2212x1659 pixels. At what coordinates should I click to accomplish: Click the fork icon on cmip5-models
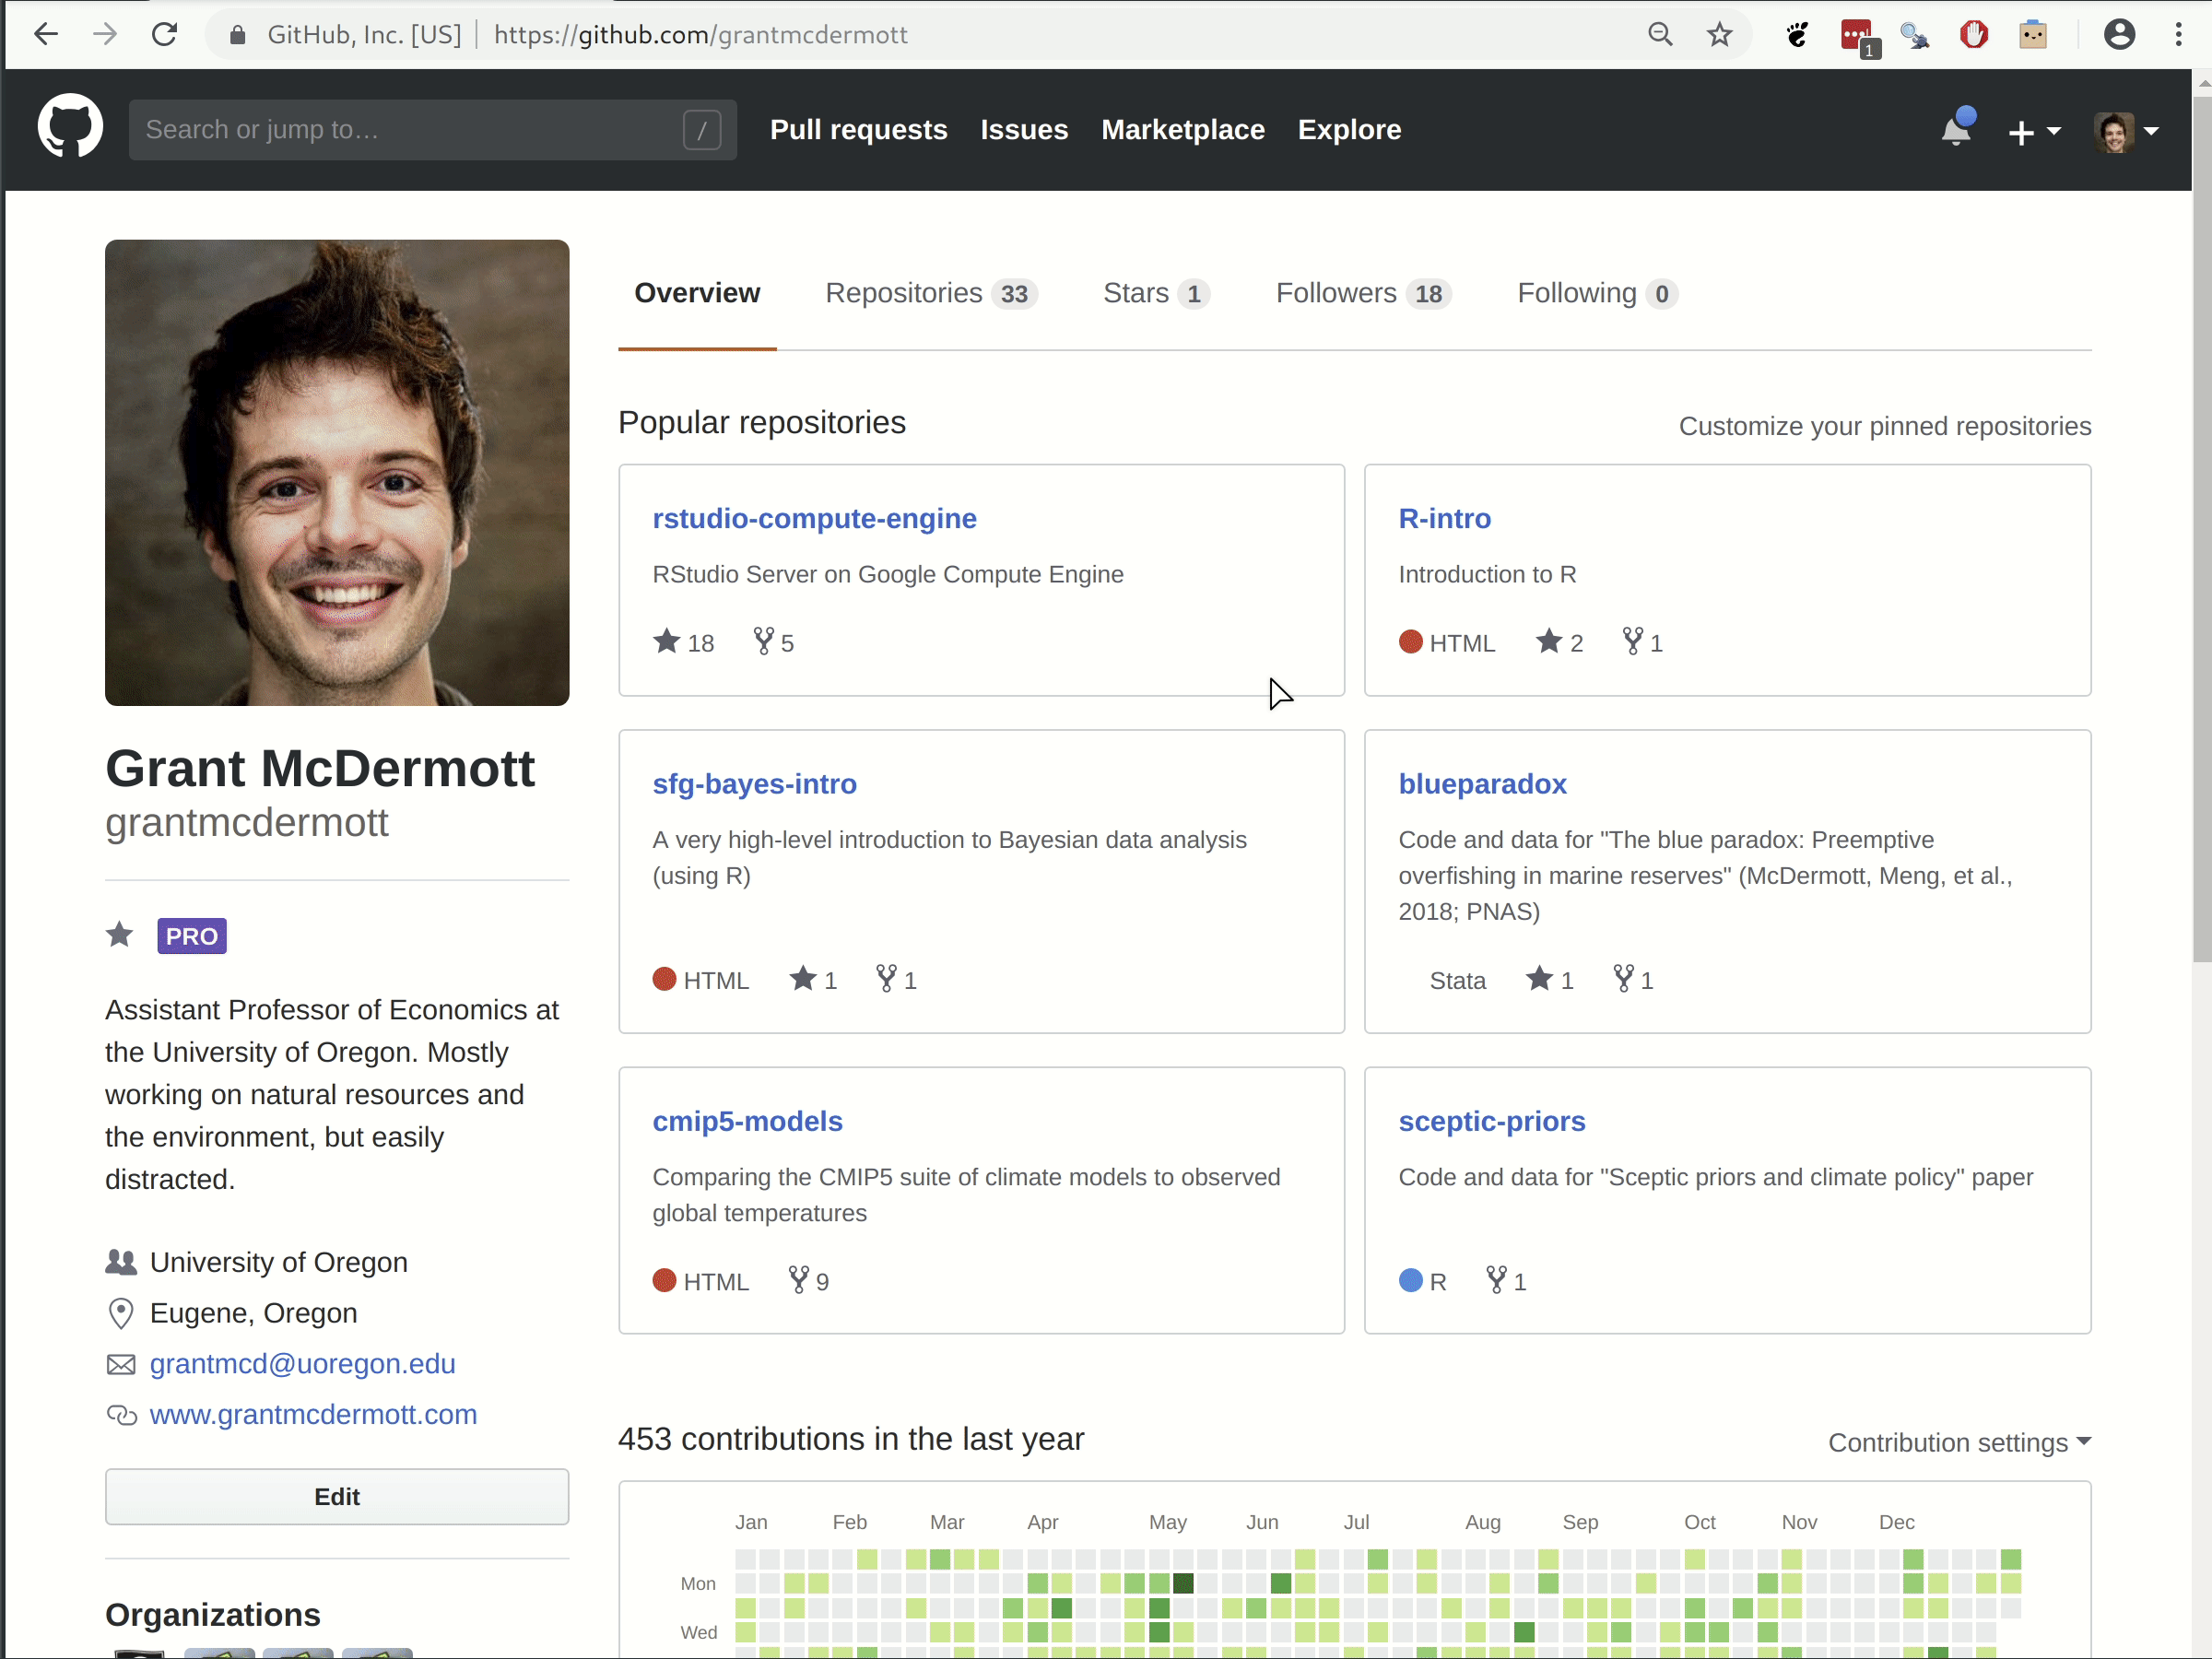[798, 1279]
